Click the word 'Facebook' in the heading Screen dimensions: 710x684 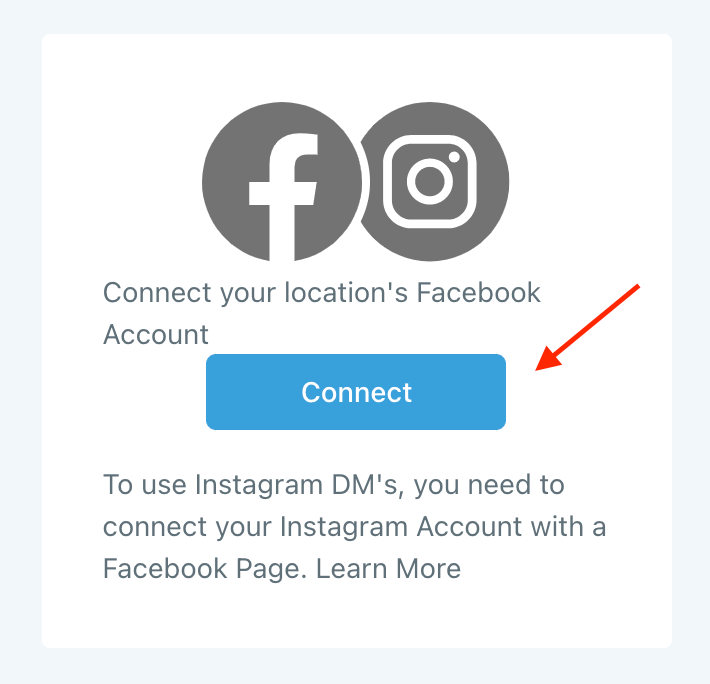[x=478, y=292]
